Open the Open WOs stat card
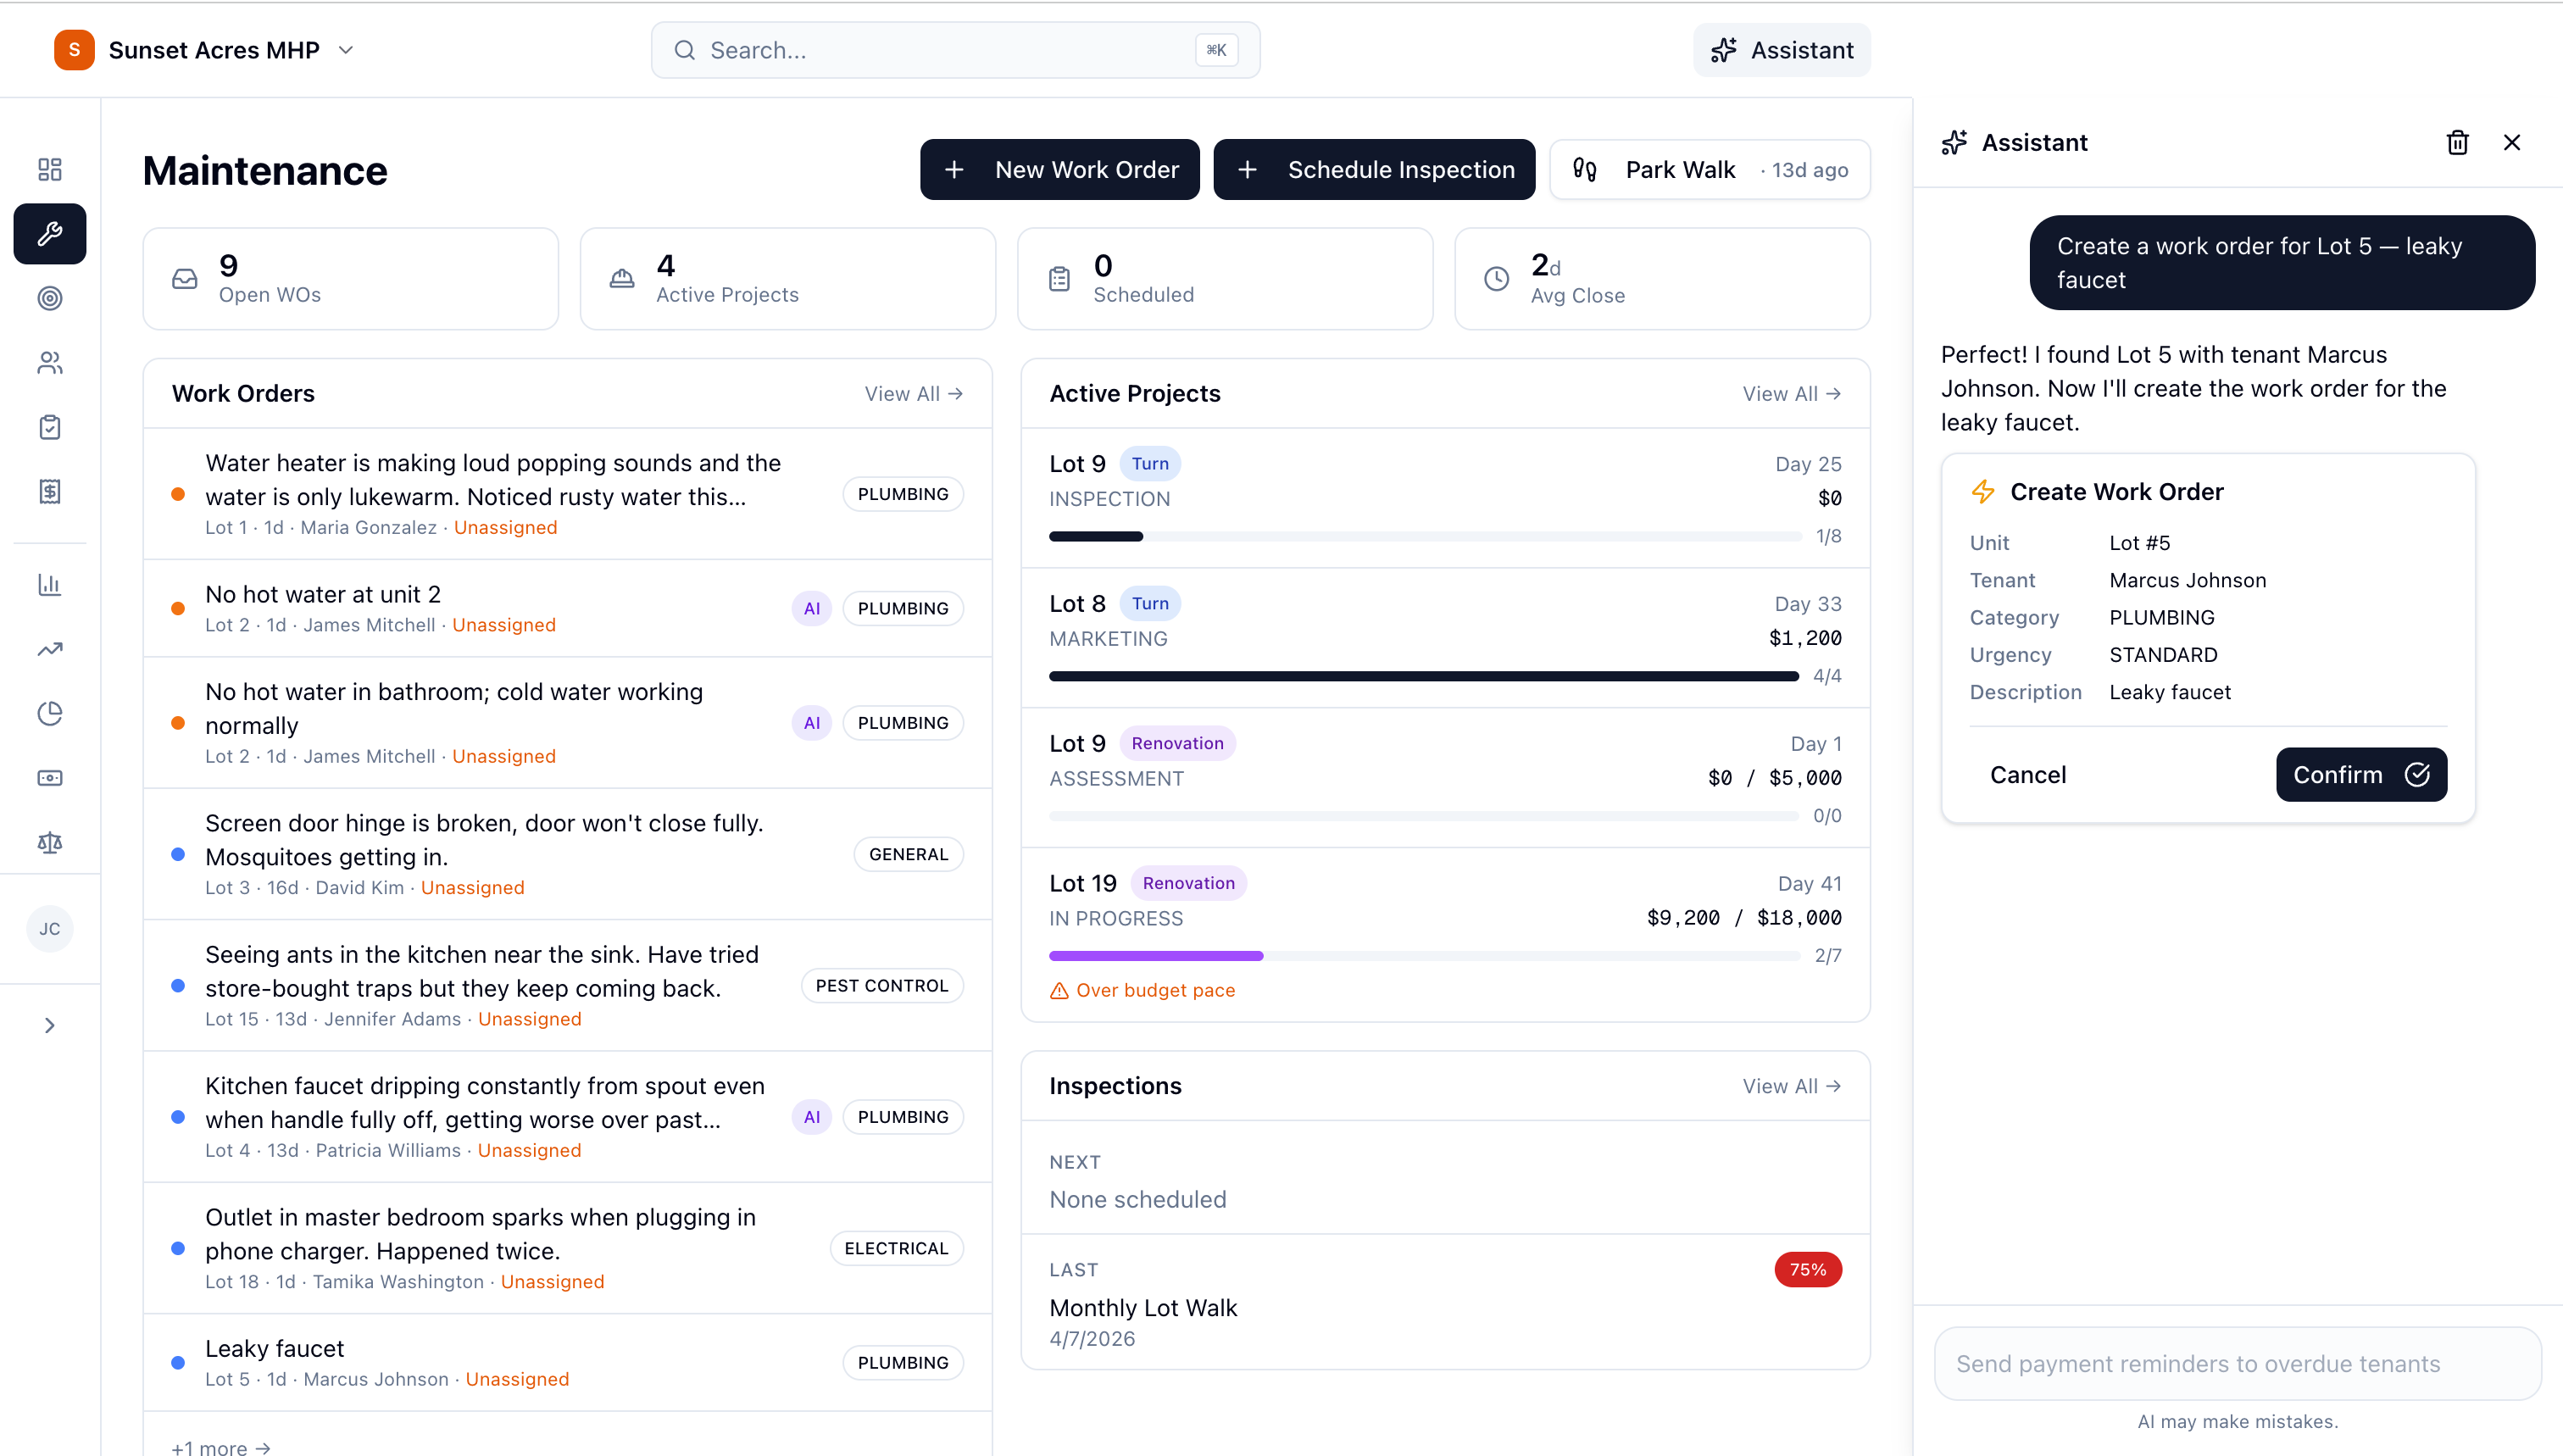 351,279
